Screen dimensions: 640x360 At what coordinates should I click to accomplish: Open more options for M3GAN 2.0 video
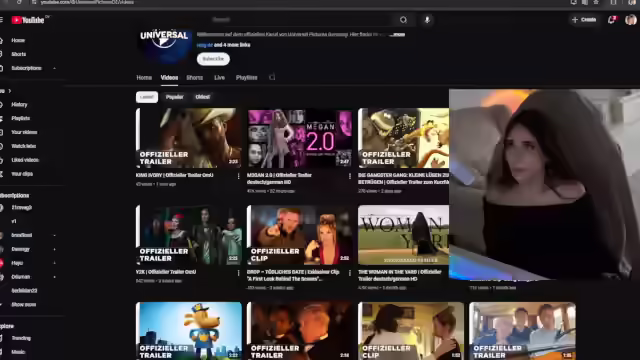(350, 176)
